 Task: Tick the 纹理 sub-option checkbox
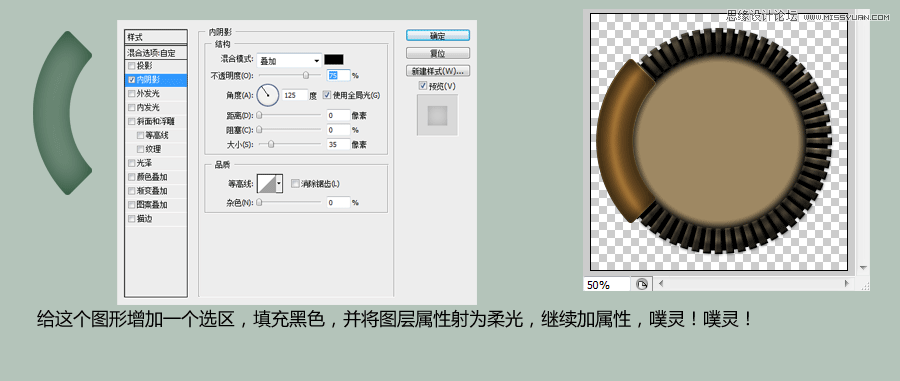pyautogui.click(x=141, y=149)
